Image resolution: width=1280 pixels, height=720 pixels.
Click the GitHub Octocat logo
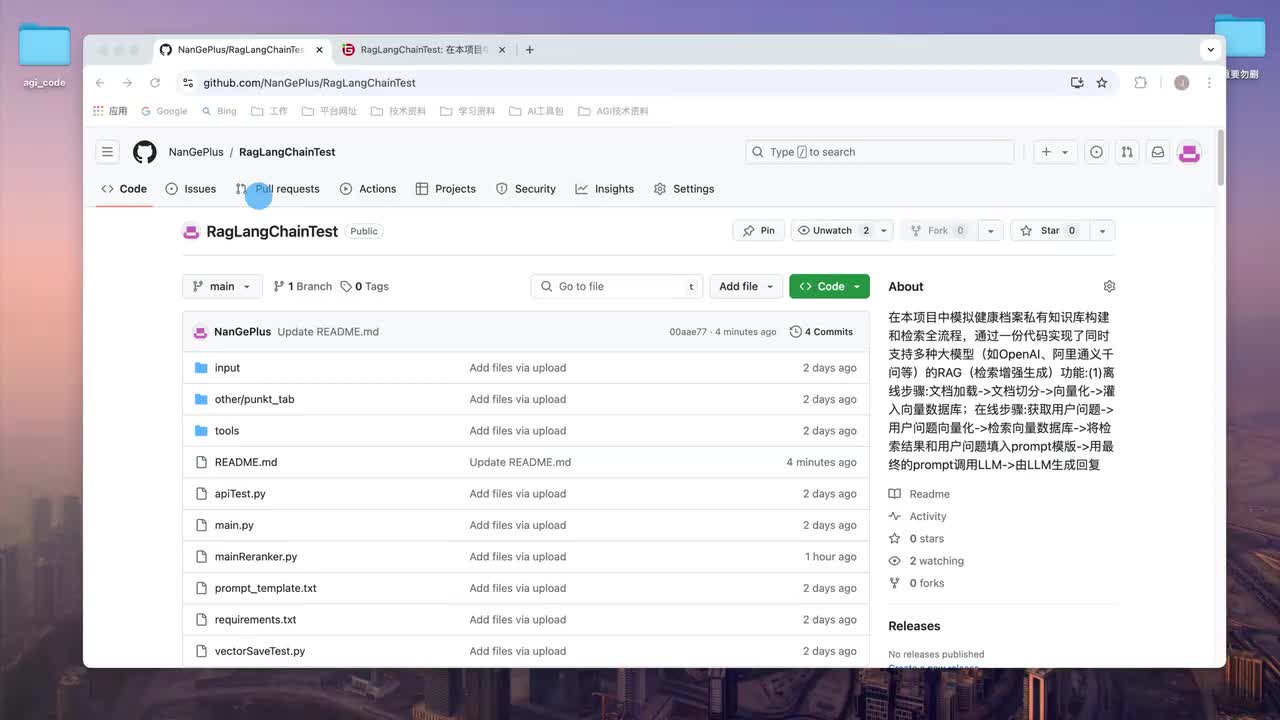point(145,152)
